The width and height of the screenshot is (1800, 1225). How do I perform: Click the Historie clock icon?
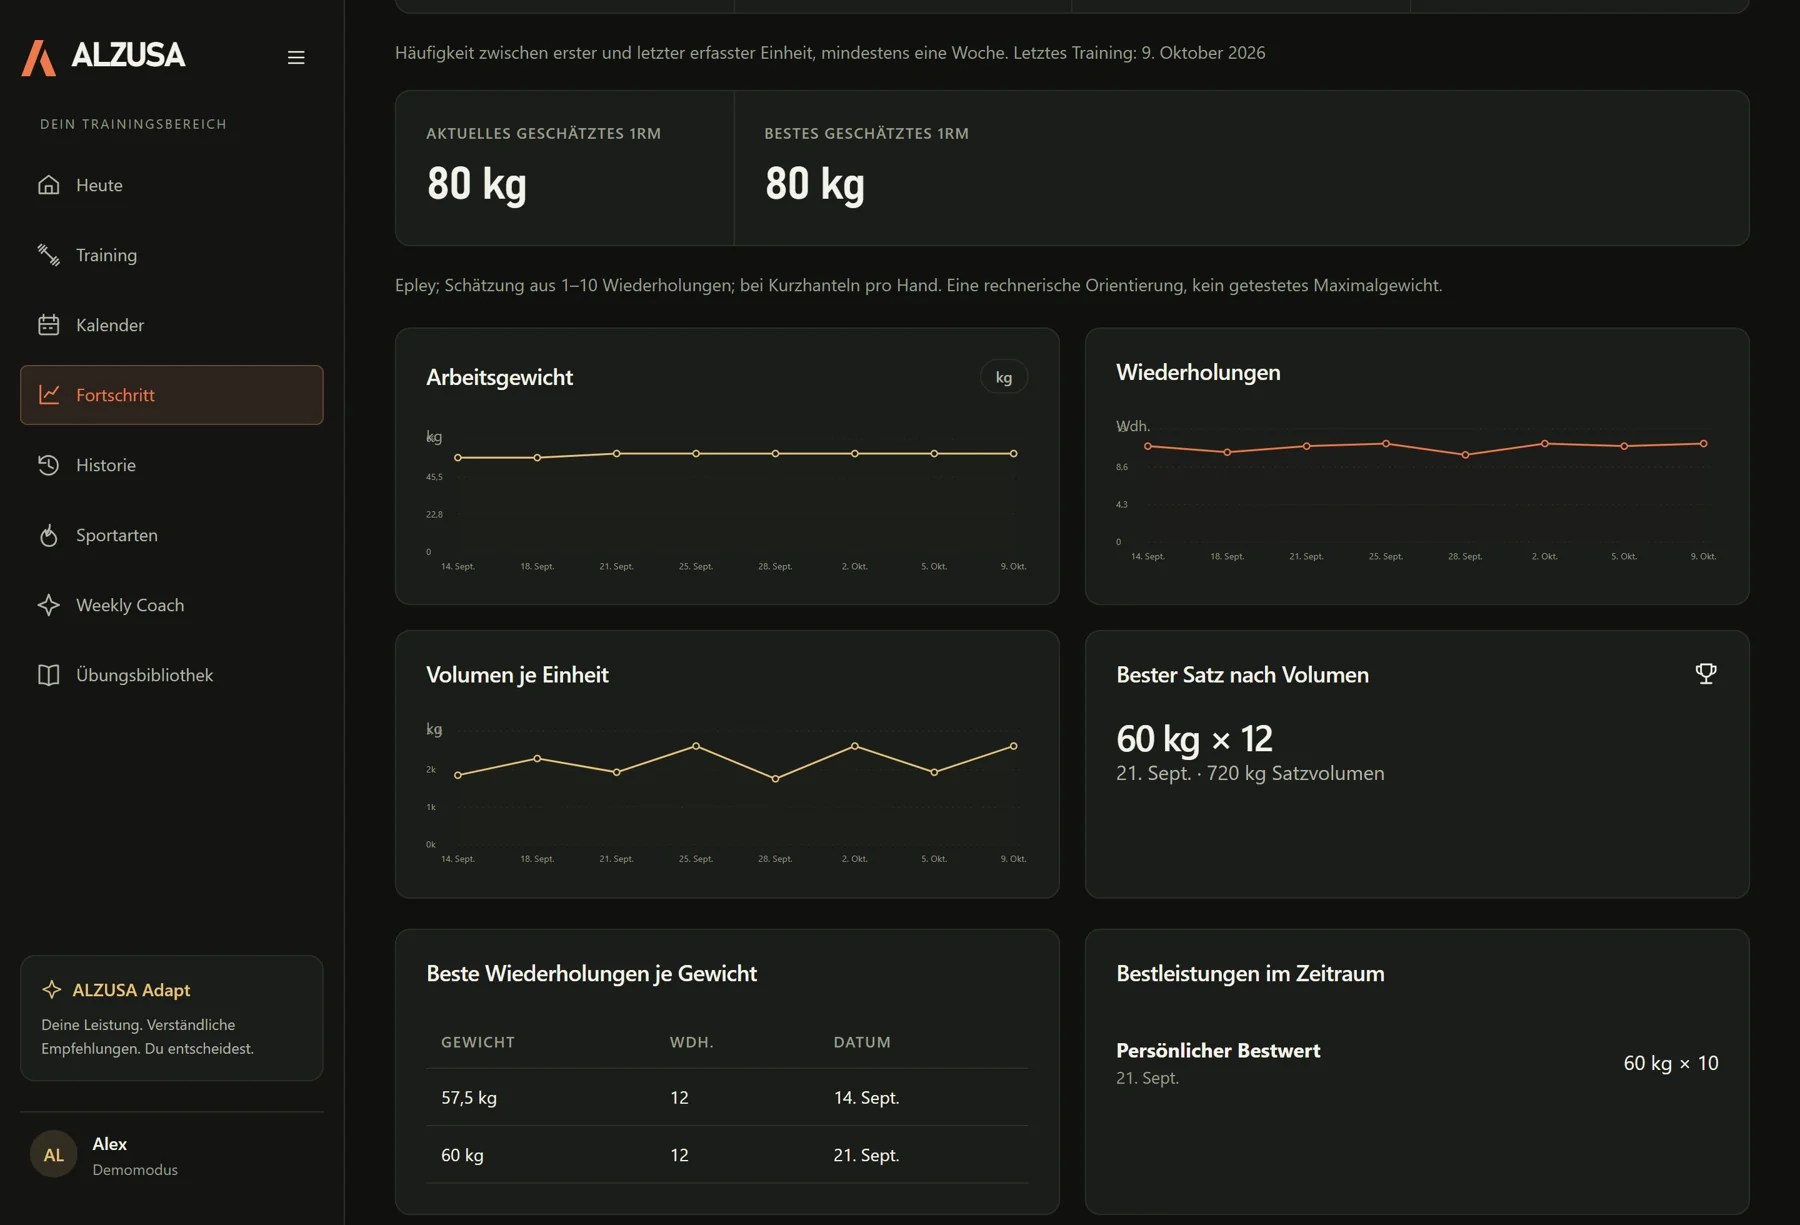[x=49, y=465]
